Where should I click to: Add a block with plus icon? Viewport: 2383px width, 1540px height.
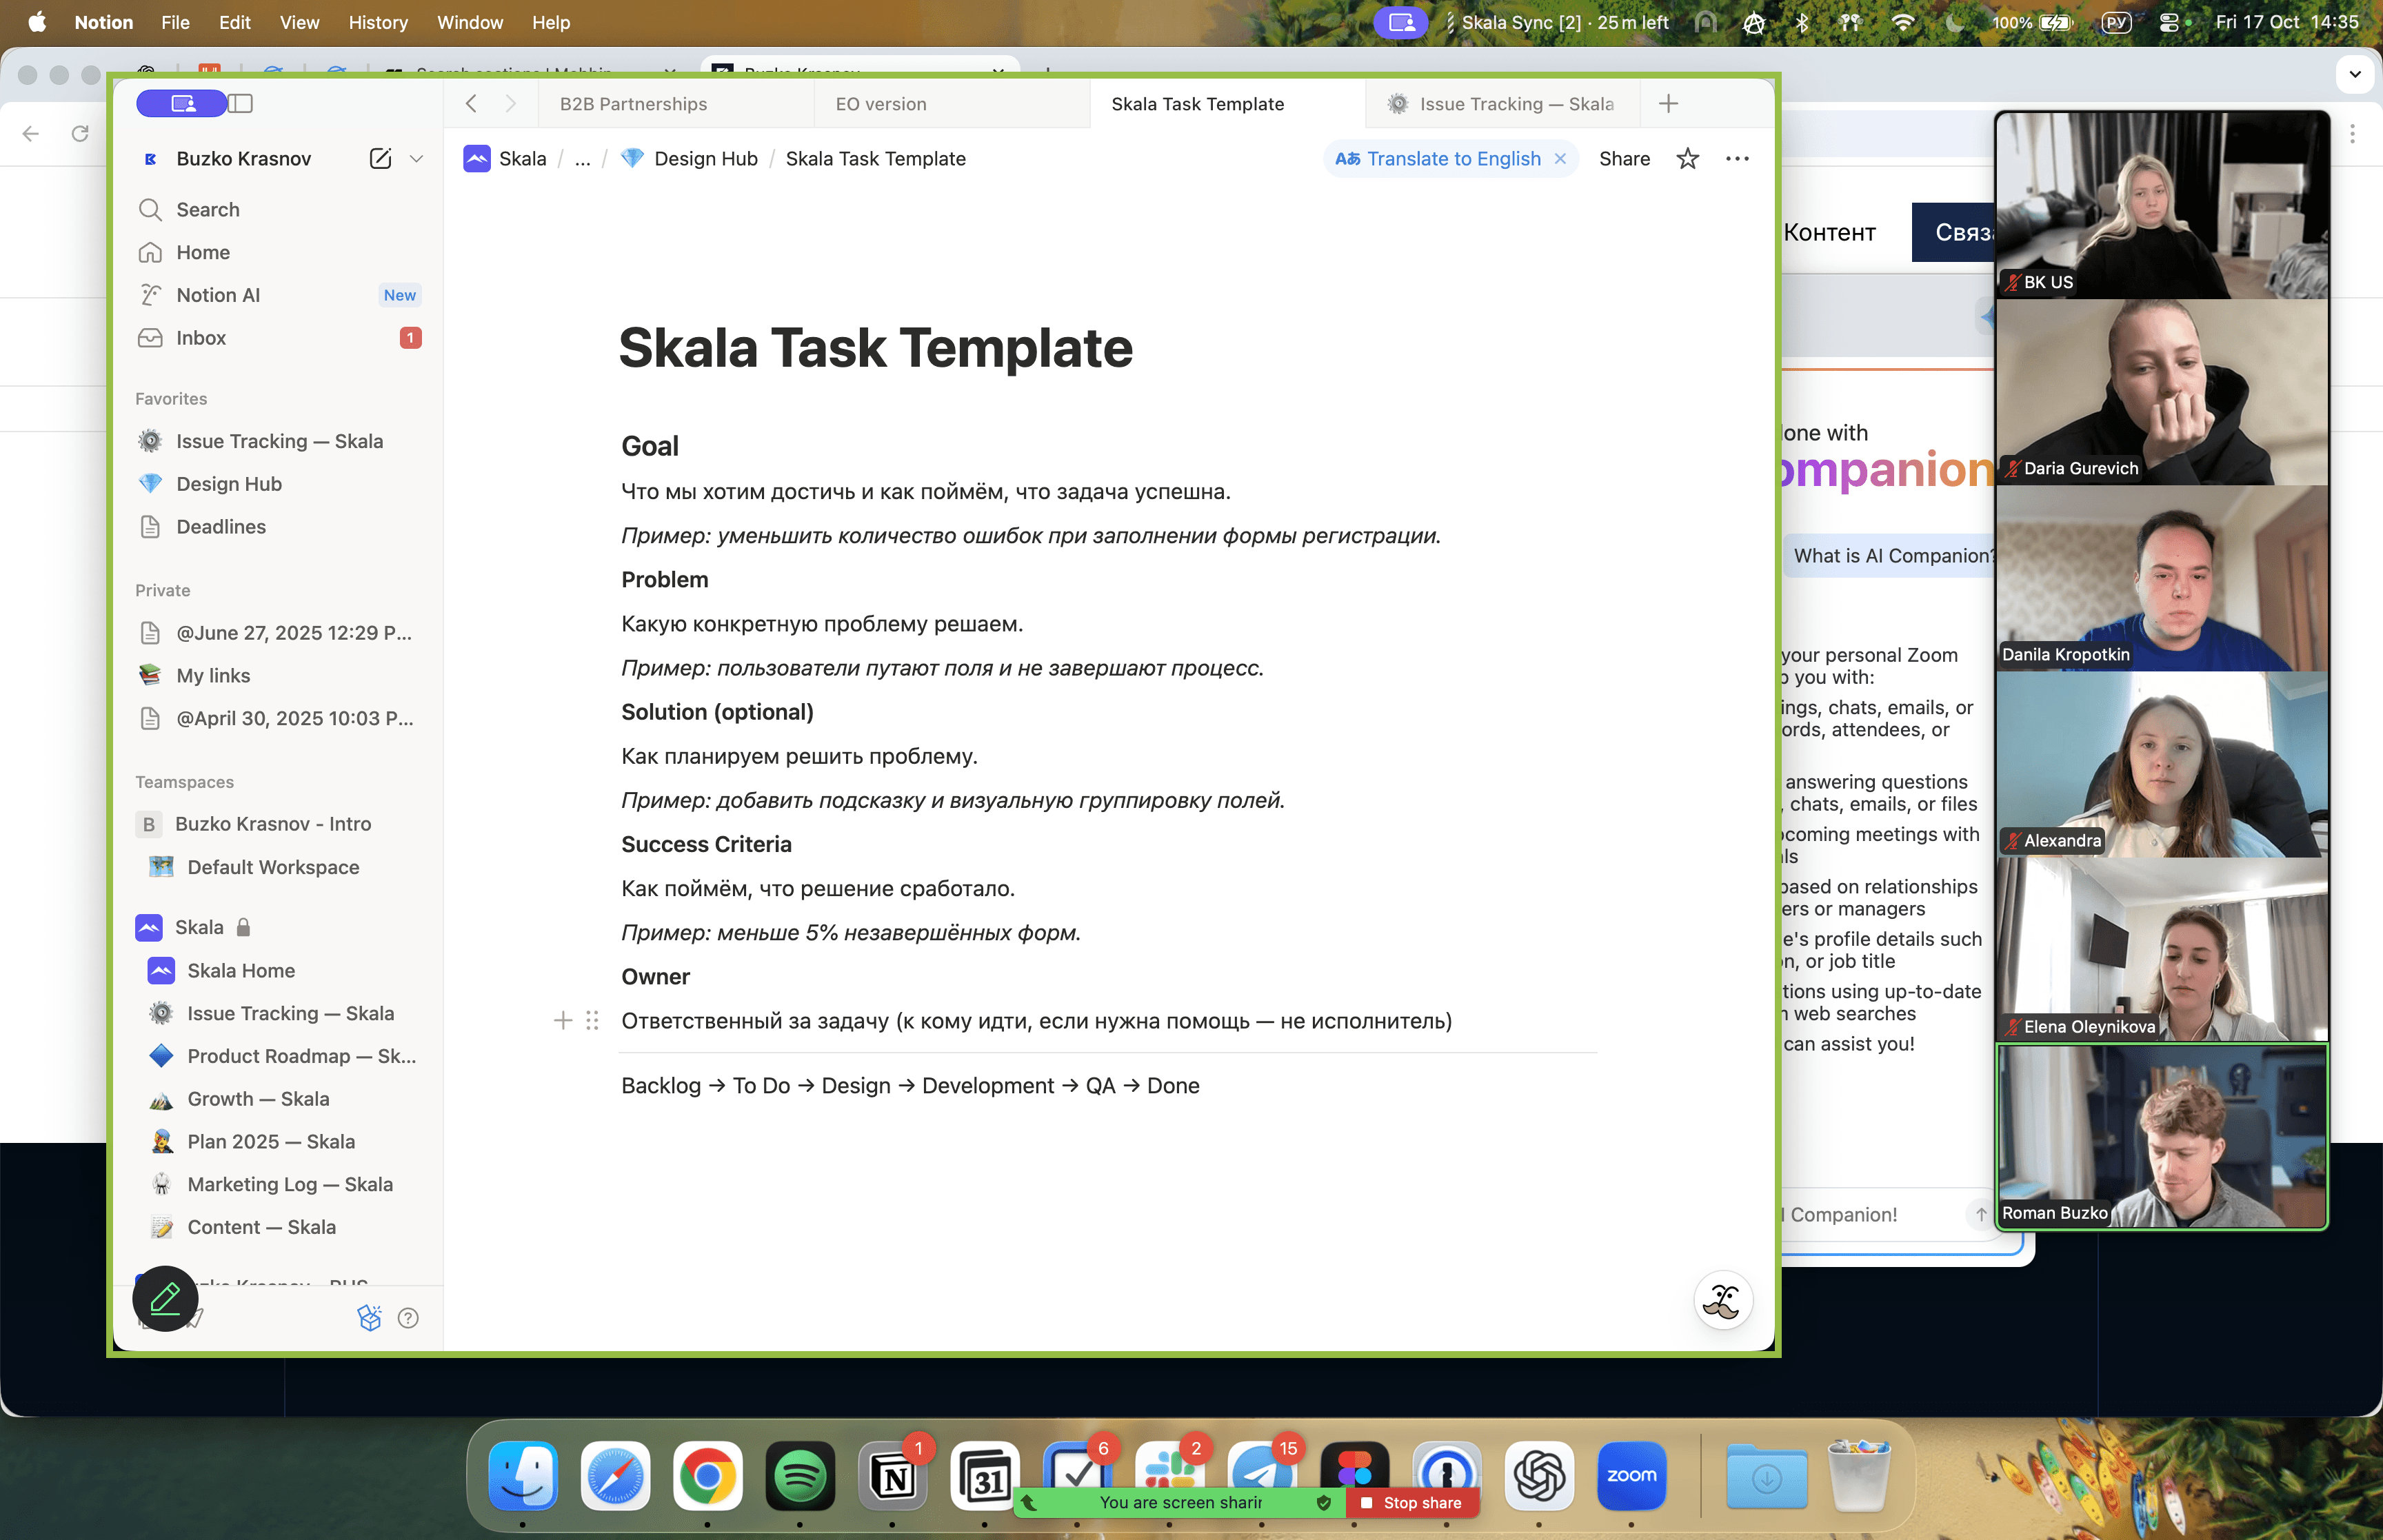point(563,1020)
